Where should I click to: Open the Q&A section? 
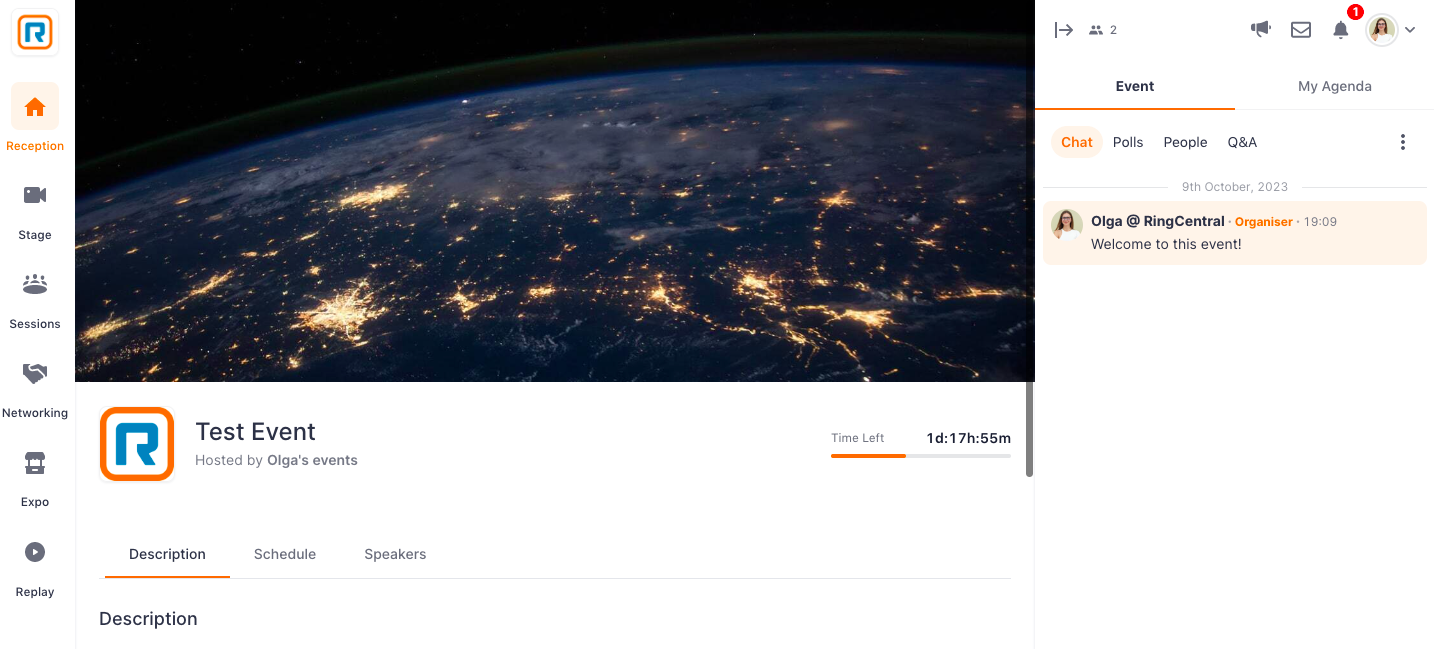coord(1242,142)
